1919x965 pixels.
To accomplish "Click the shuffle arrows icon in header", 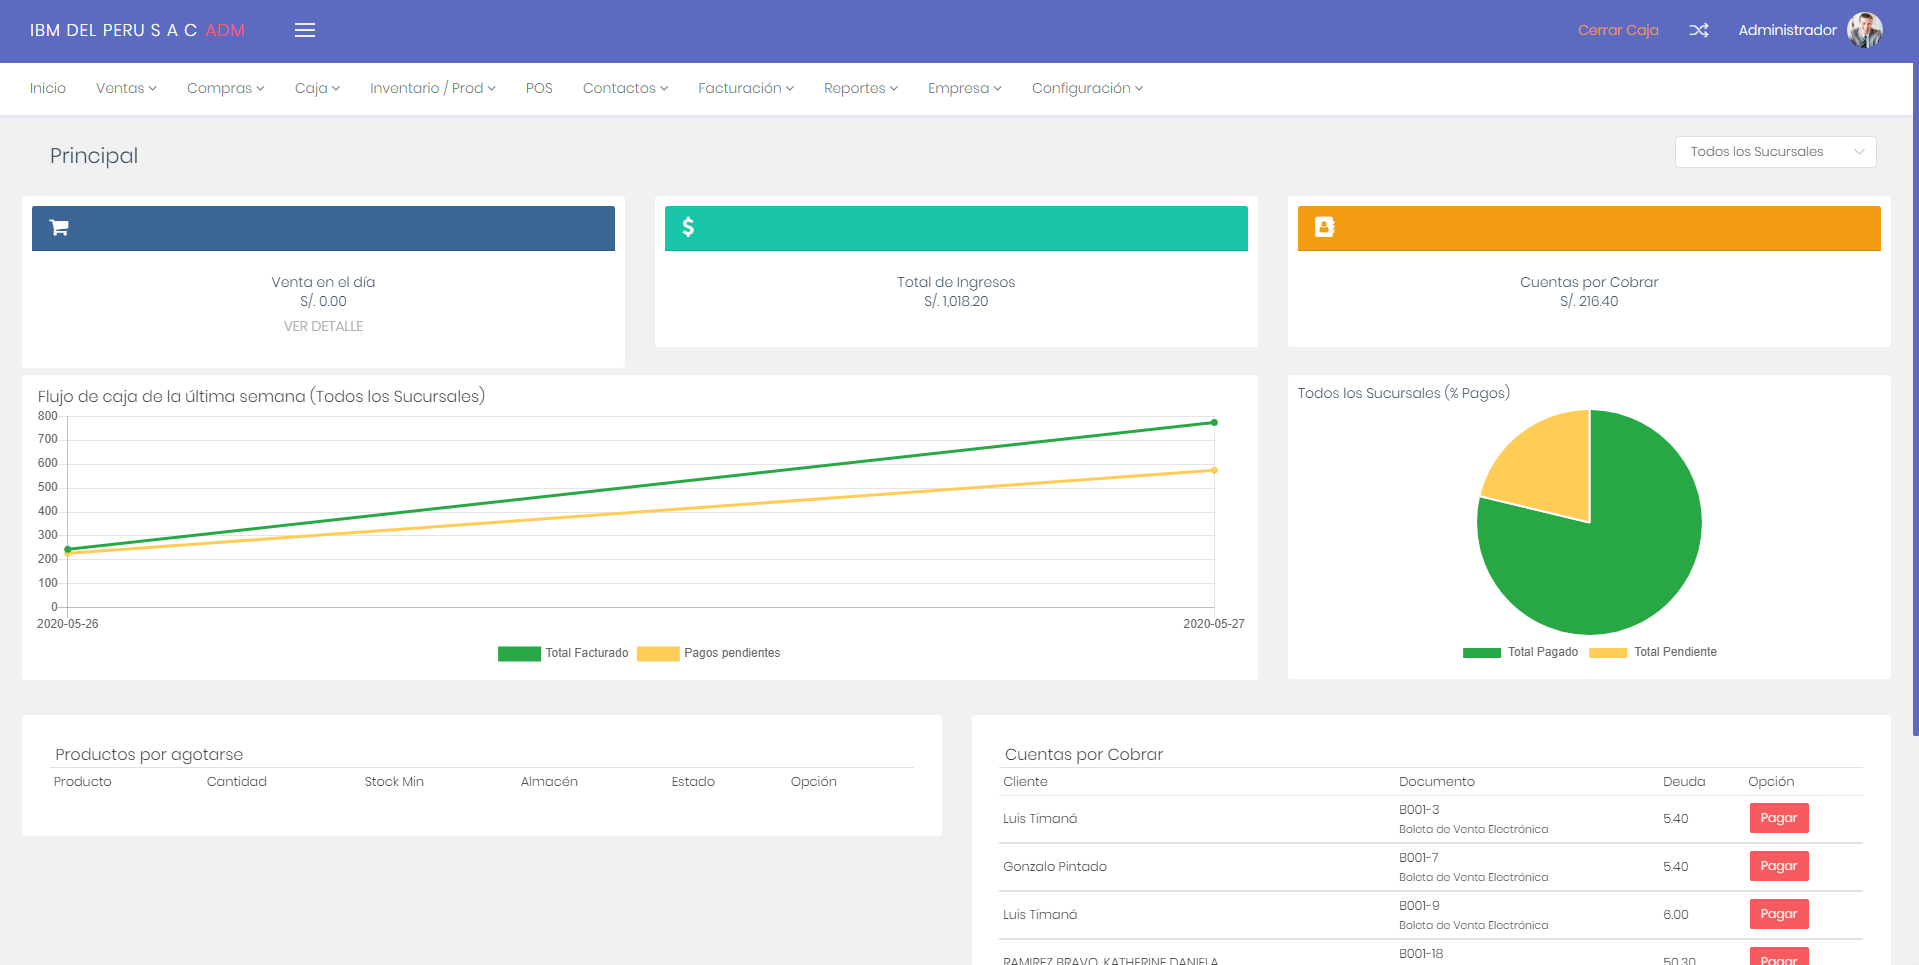I will 1698,30.
